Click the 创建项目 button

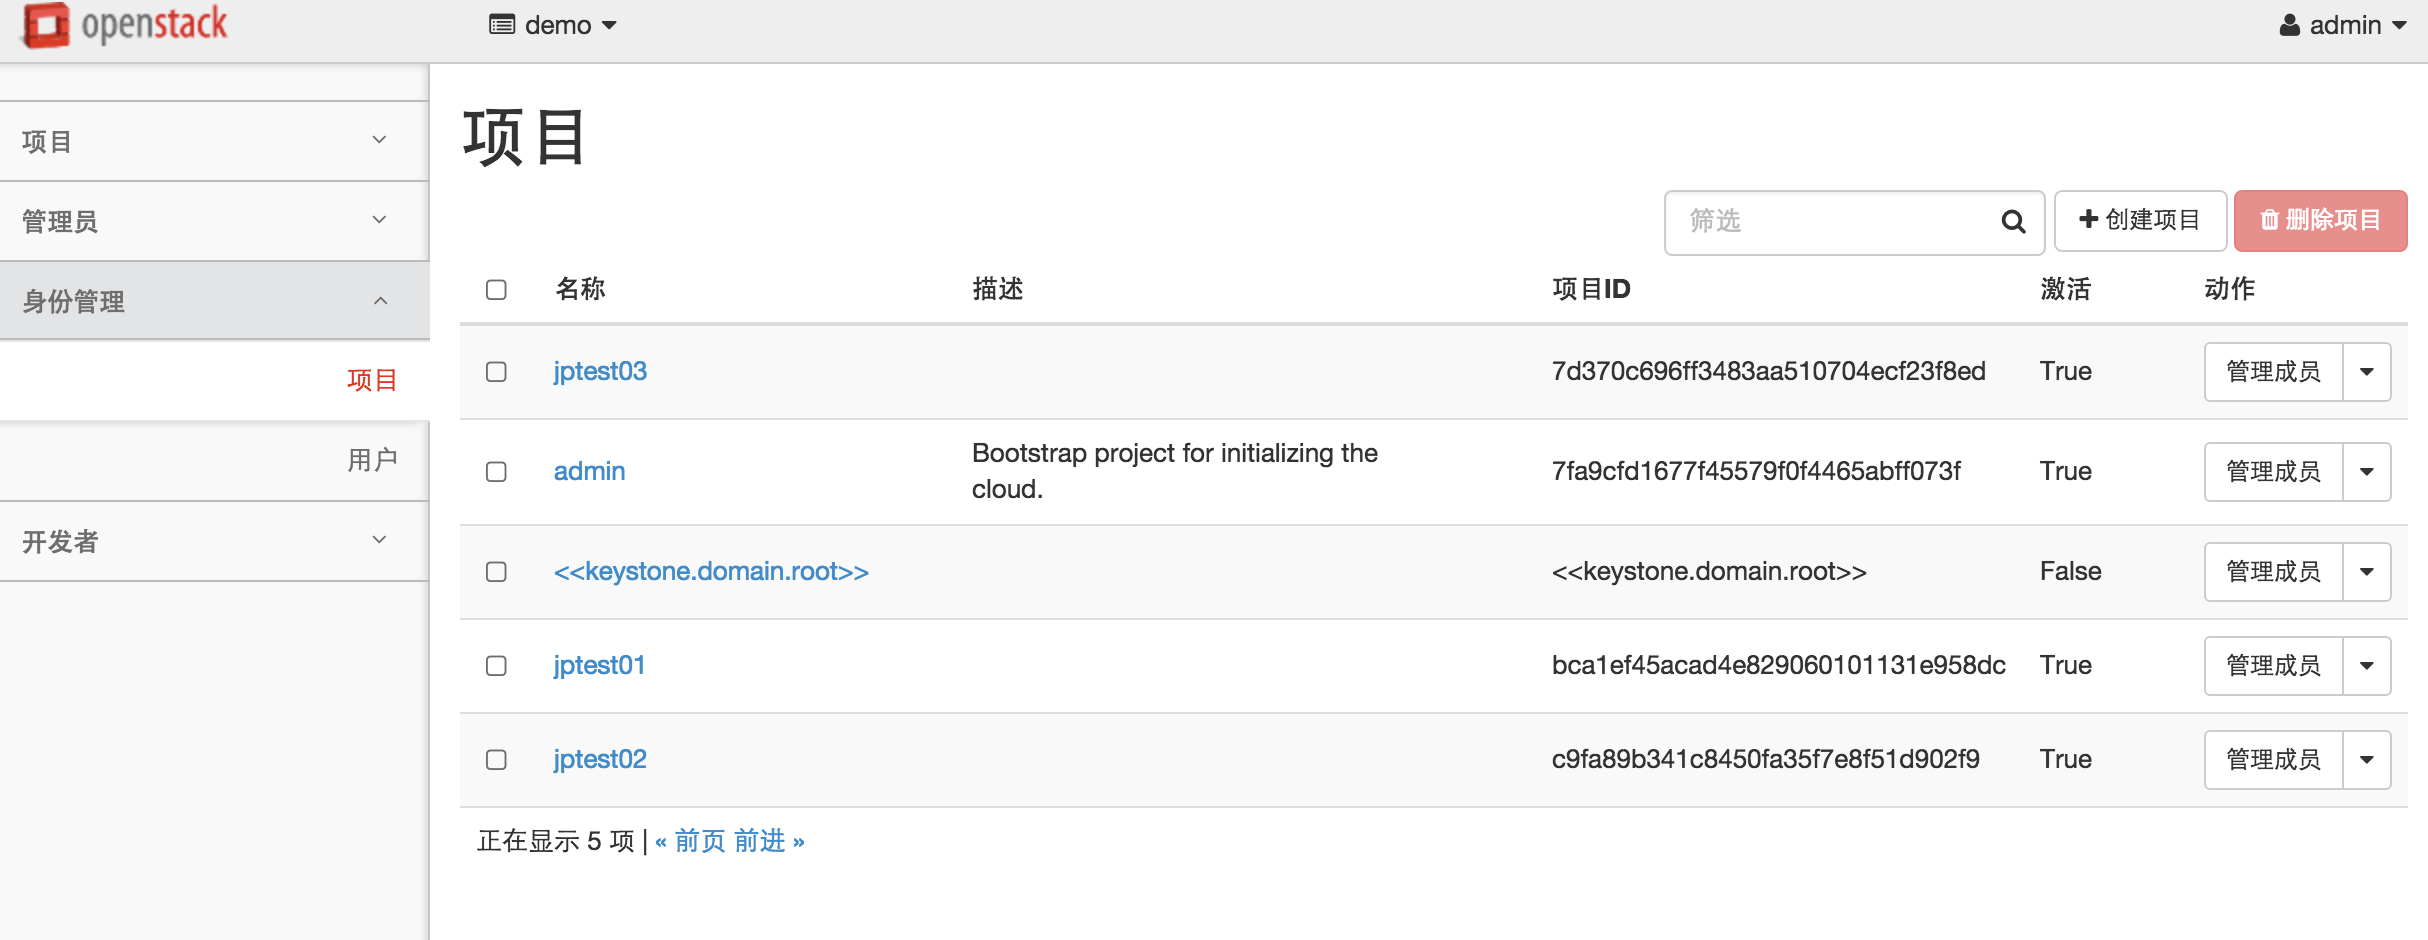pyautogui.click(x=2140, y=221)
